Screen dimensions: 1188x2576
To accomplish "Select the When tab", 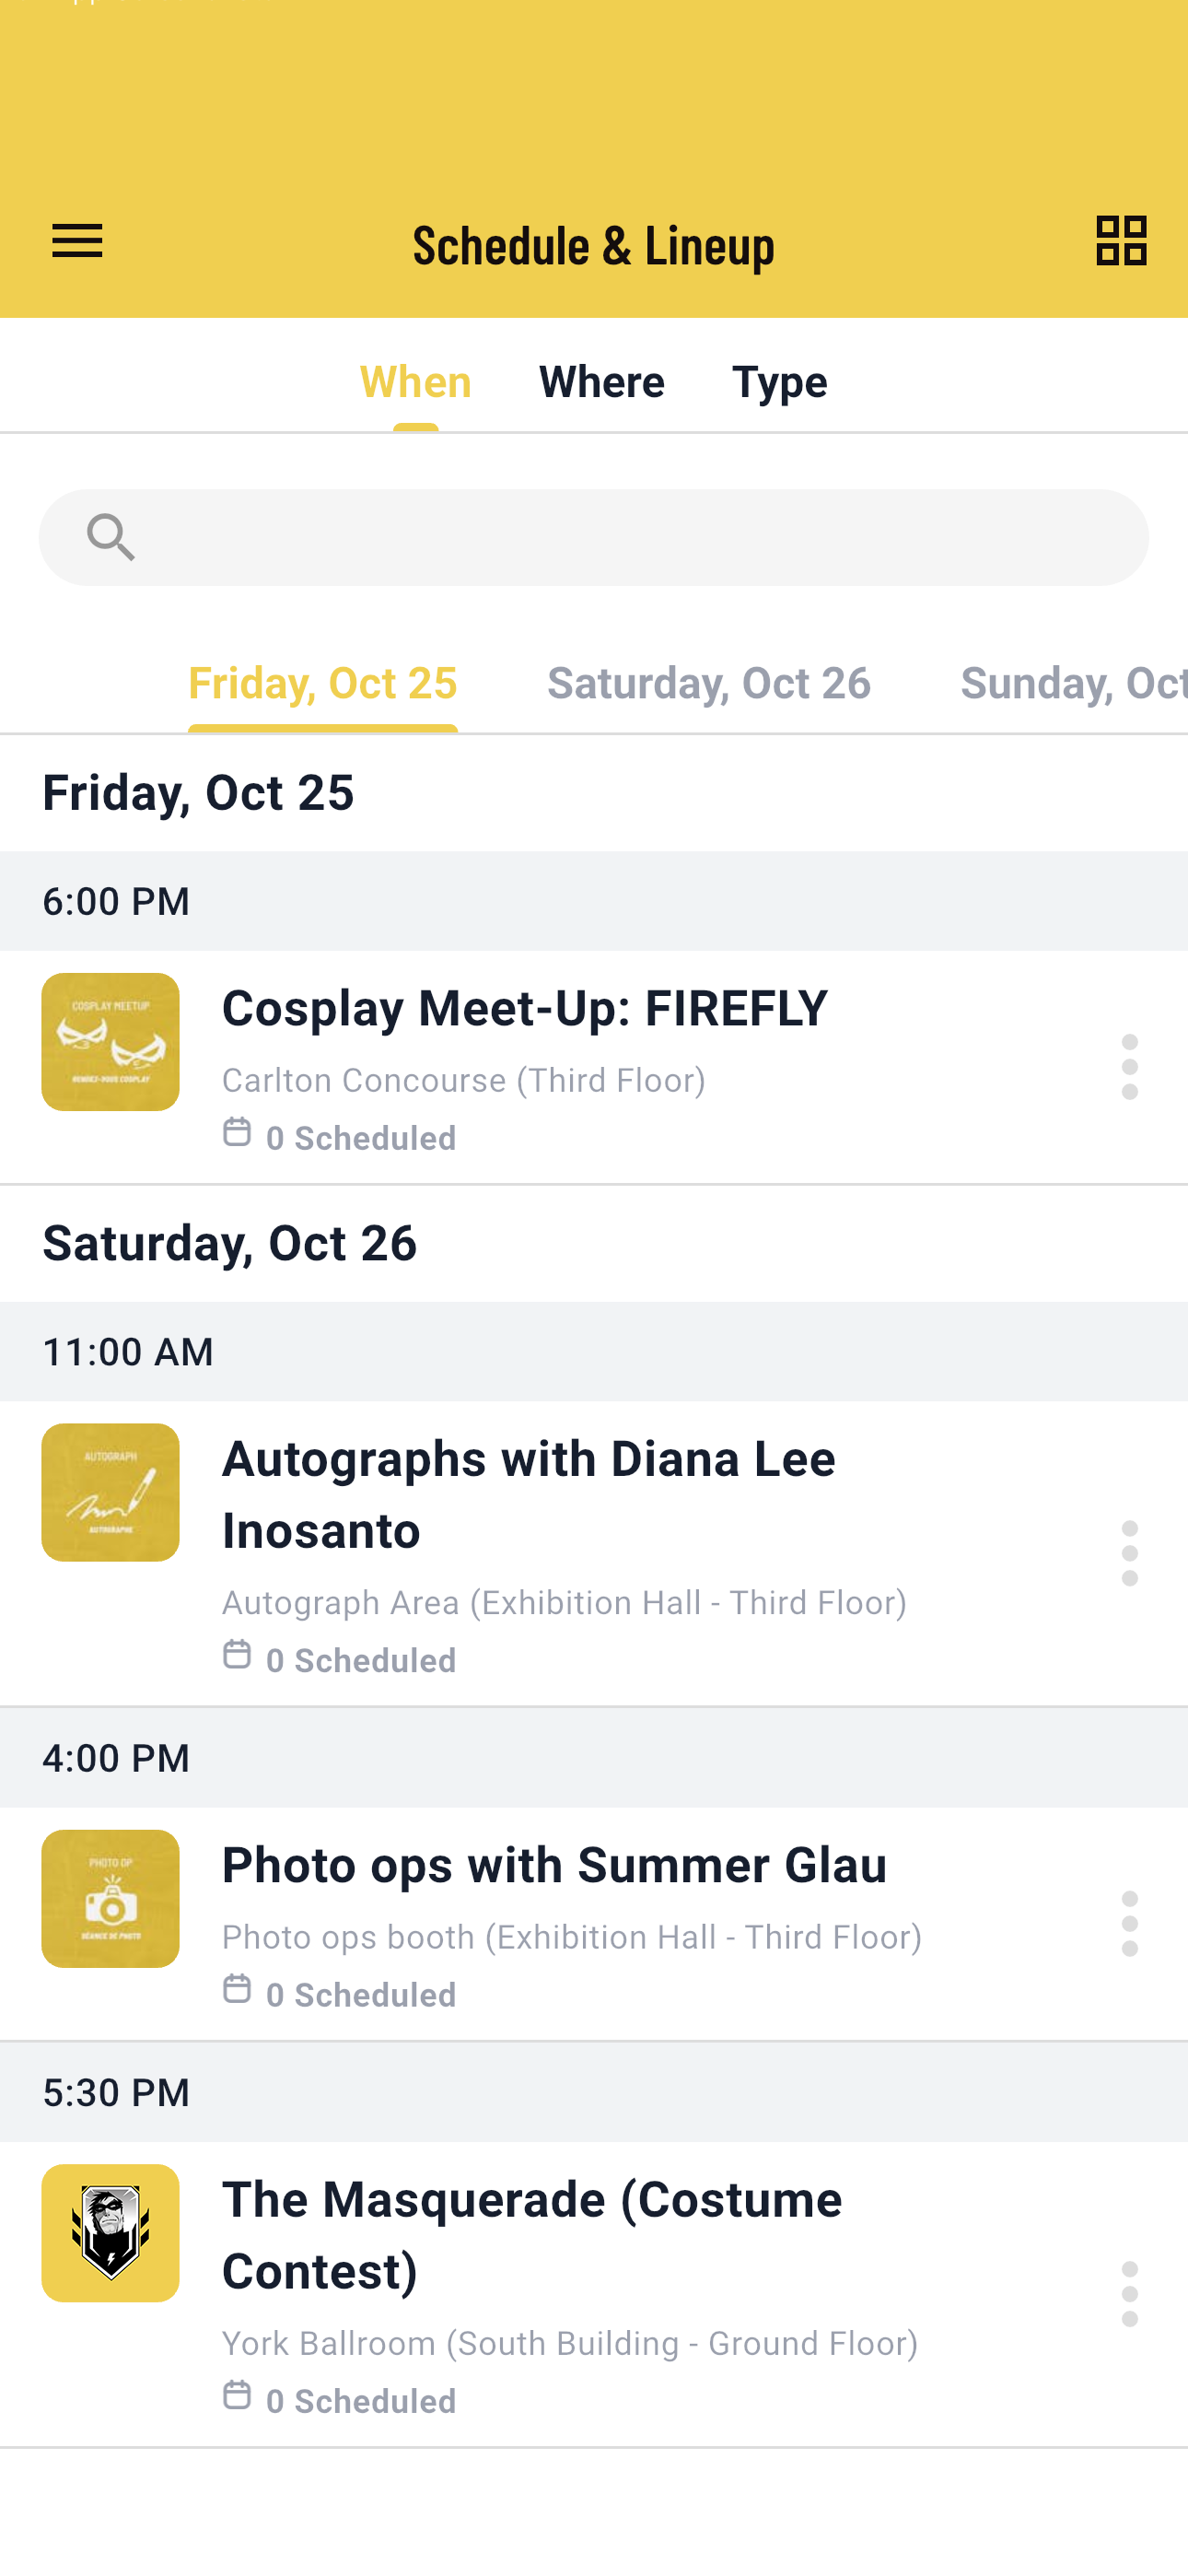I will (x=415, y=382).
